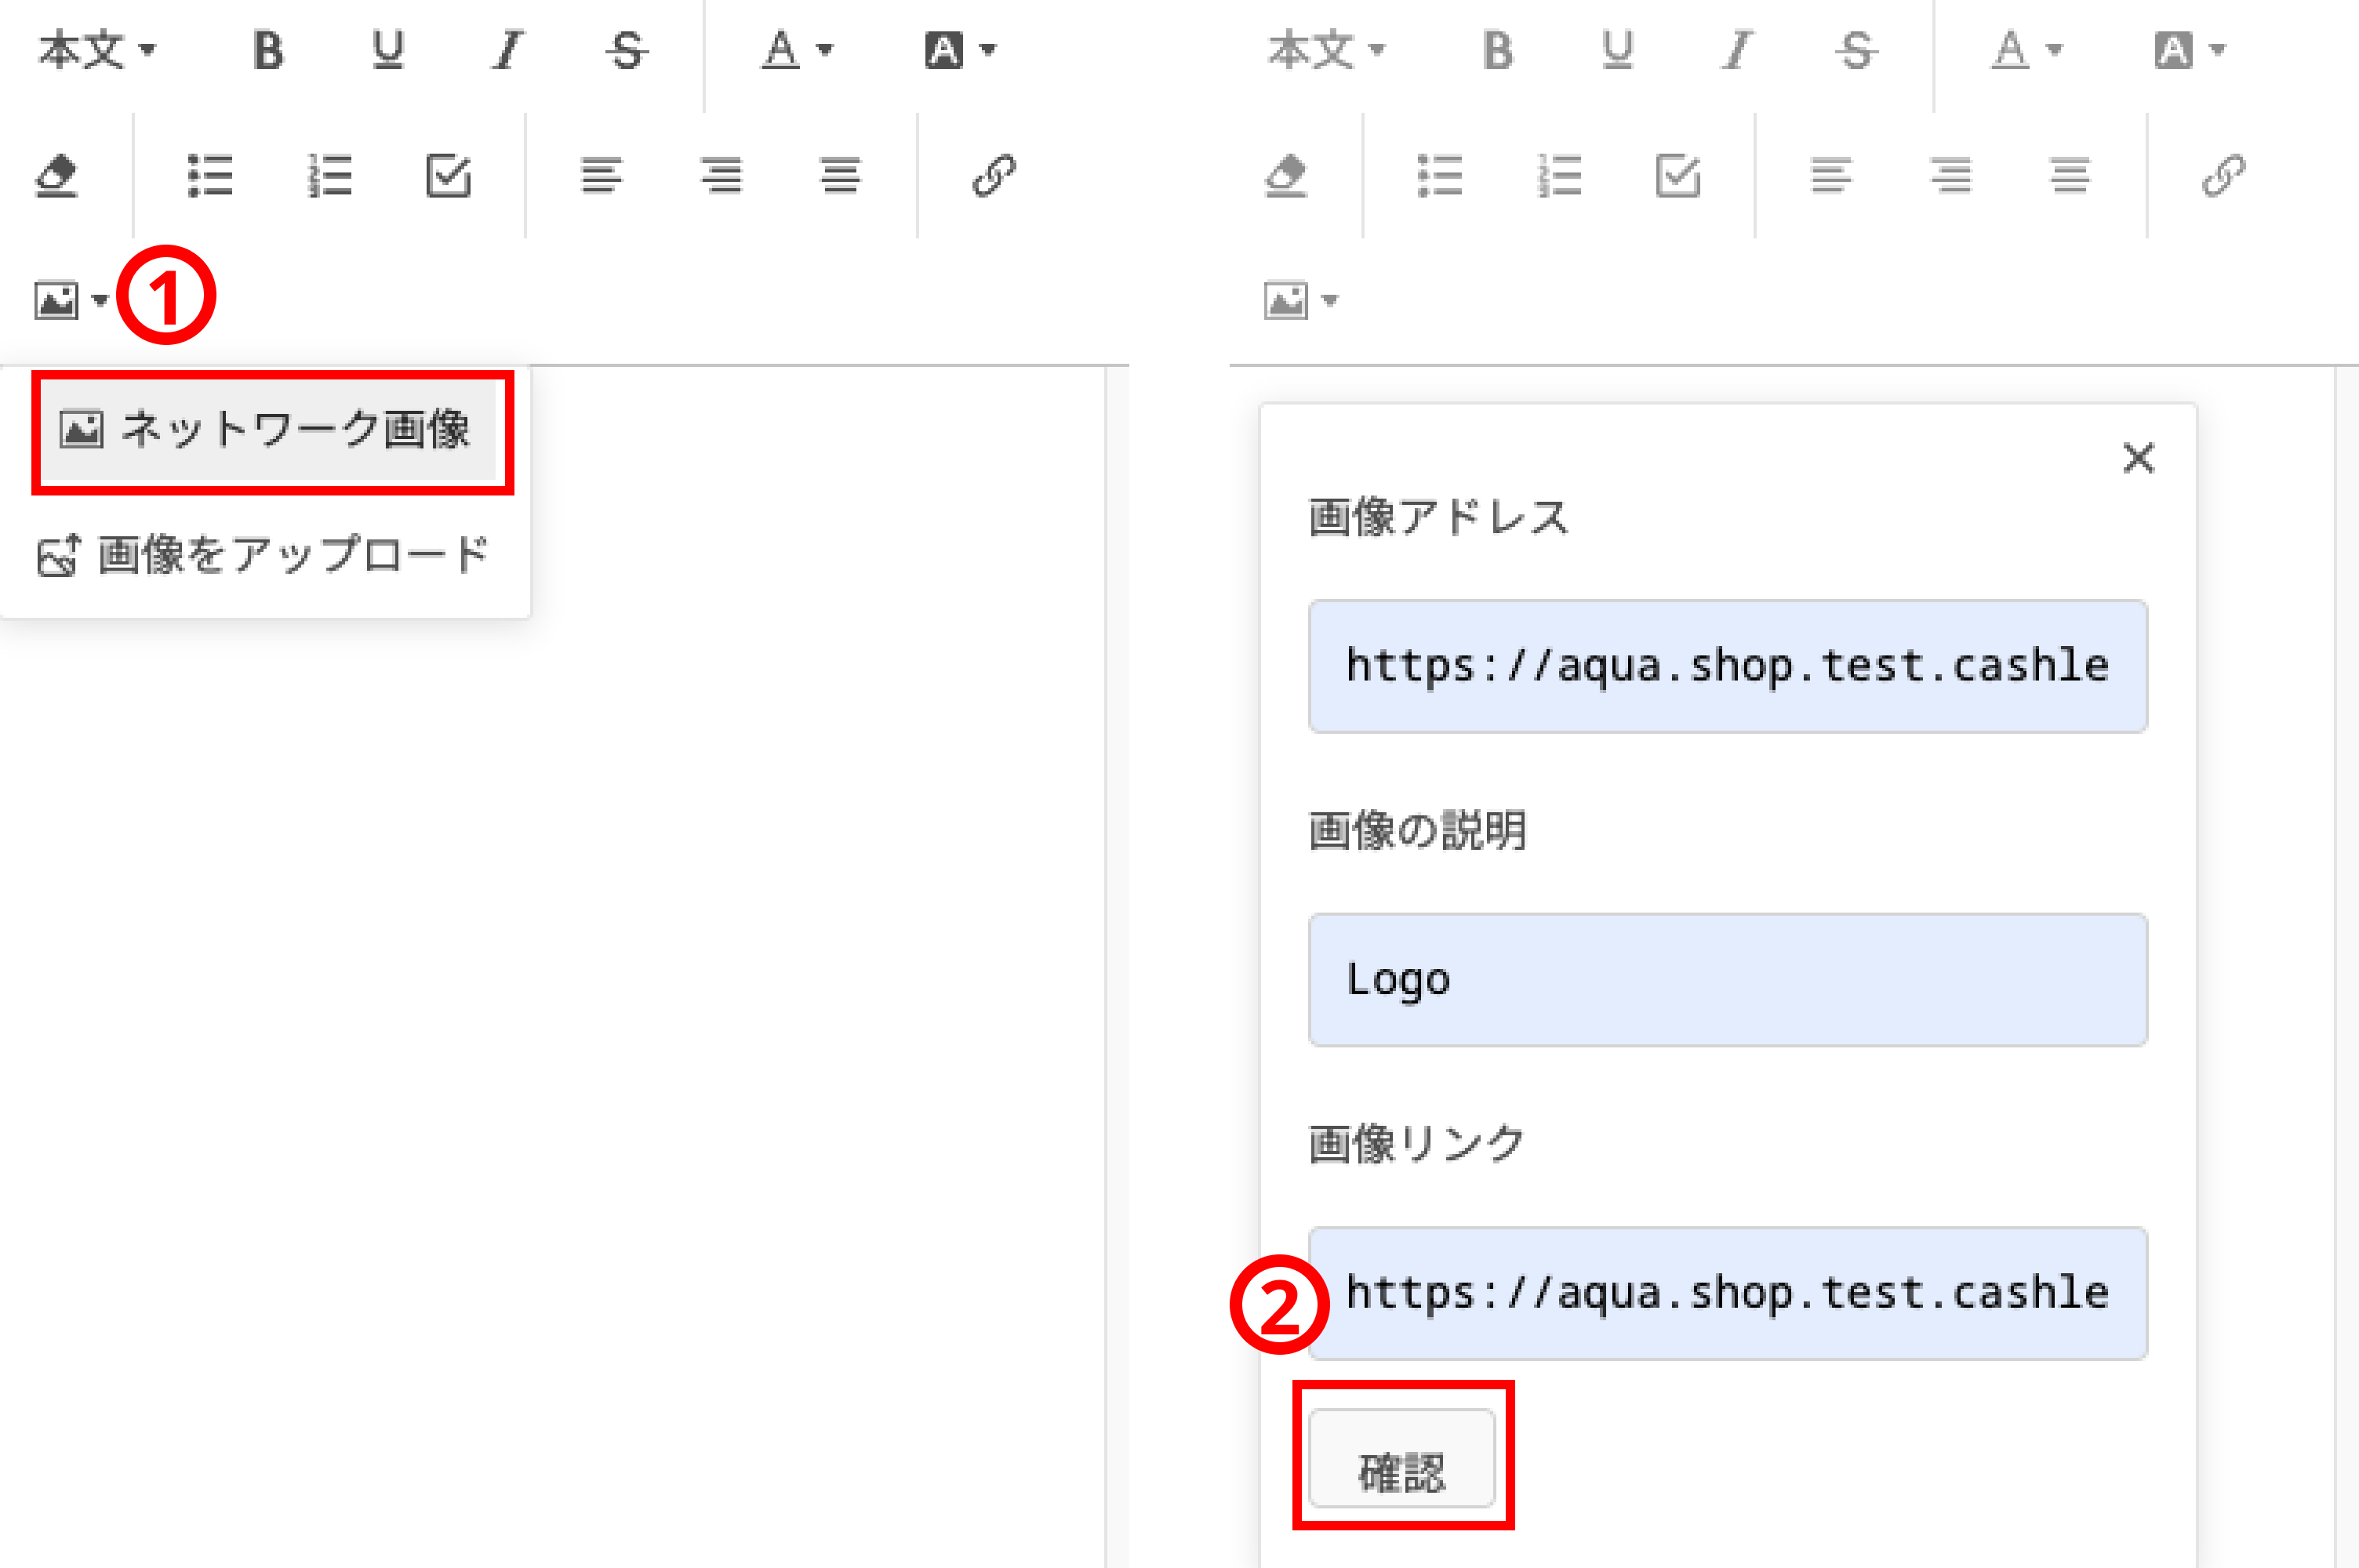Click the 画像の説明 field containing Logo
2359x1568 pixels.
[1727, 979]
